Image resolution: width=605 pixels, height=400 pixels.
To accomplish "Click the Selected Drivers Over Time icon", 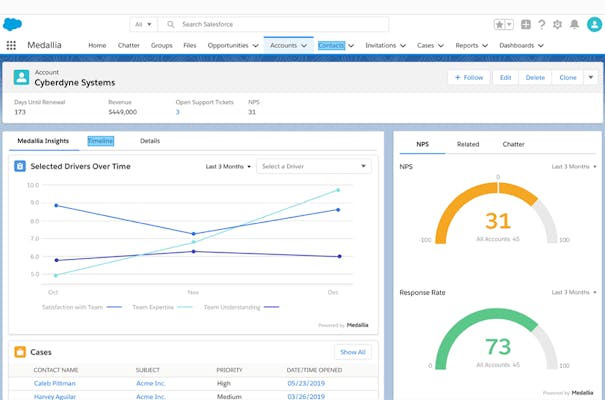I will [20, 166].
